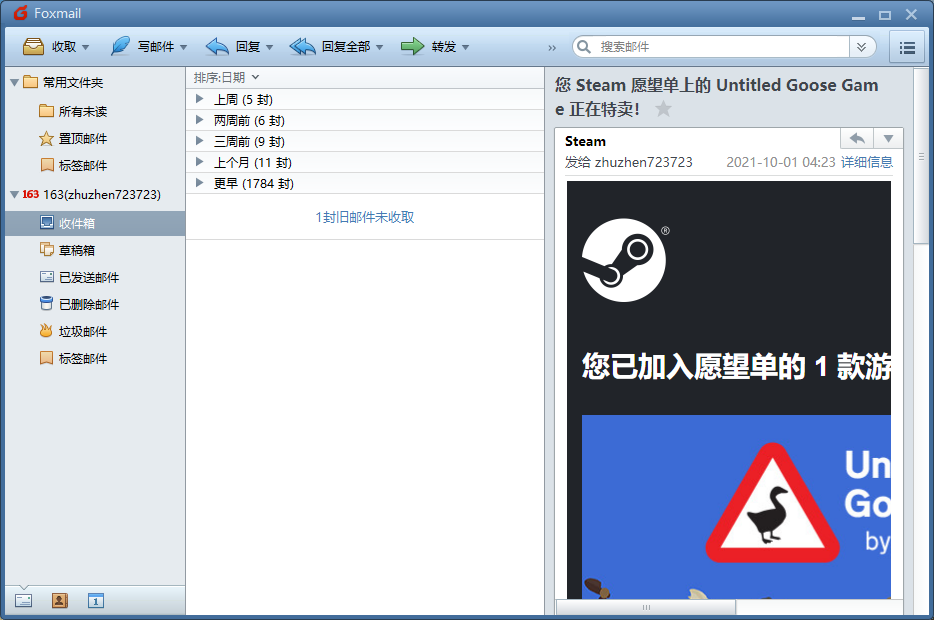Open the 已删除邮件 trash folder
This screenshot has width=934, height=620.
pos(95,304)
